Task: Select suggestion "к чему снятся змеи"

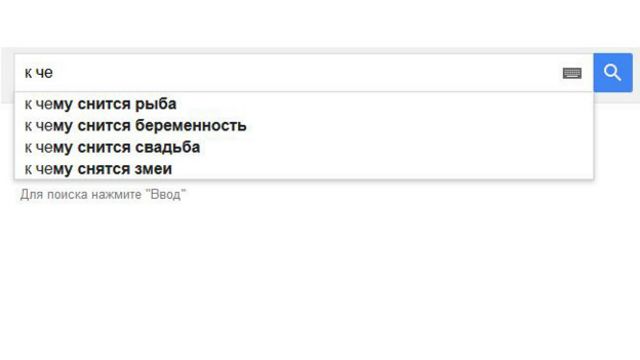Action: pyautogui.click(x=304, y=169)
